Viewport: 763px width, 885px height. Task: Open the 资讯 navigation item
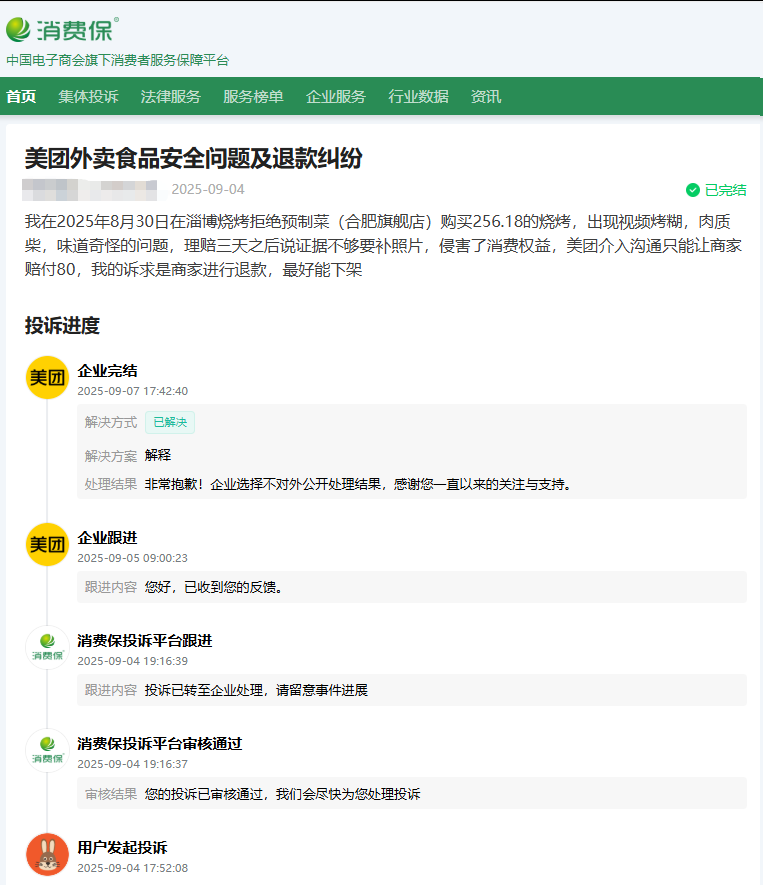486,97
